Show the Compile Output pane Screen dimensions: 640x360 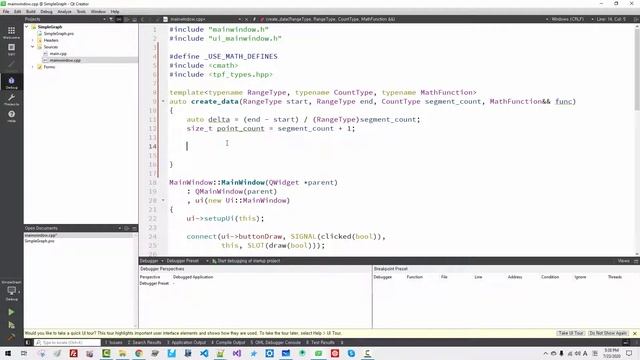coord(228,342)
